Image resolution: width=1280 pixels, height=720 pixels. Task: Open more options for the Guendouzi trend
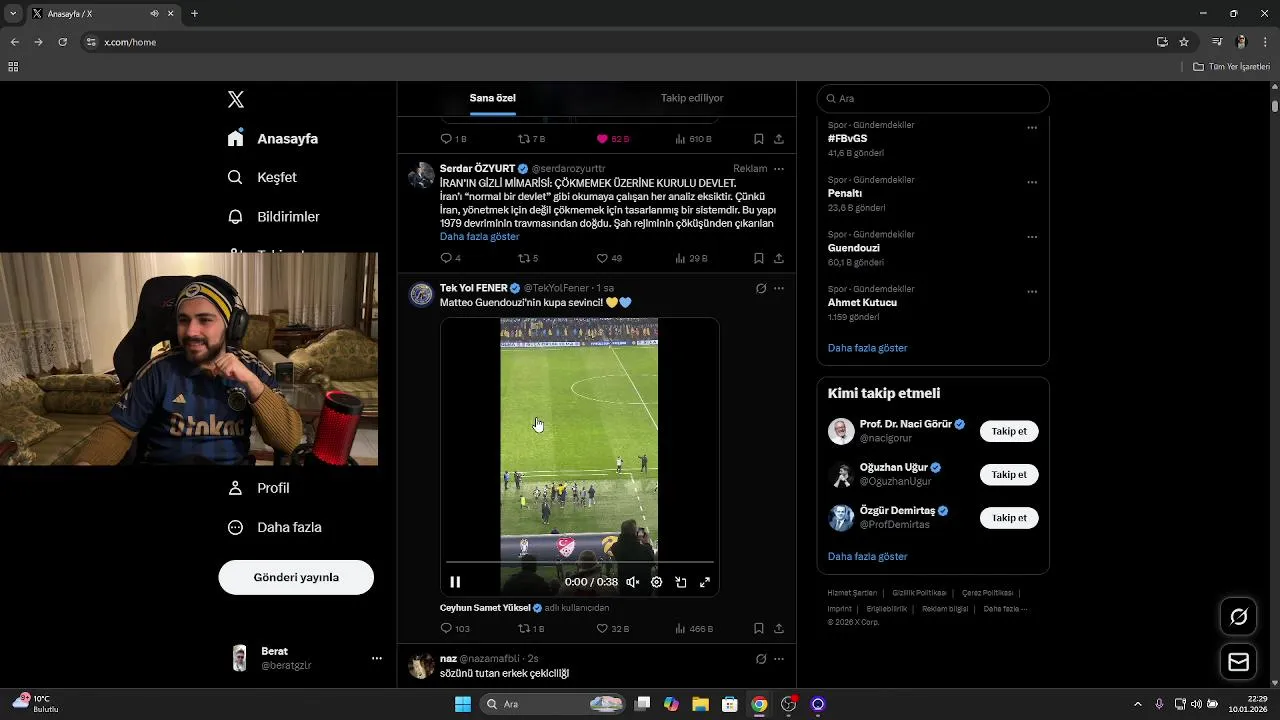coord(1032,237)
